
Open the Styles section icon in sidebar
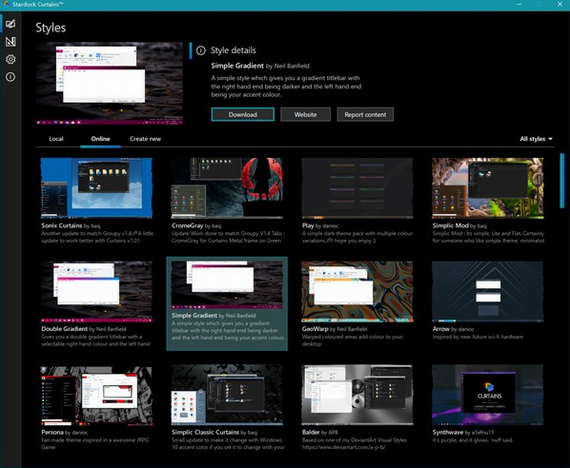tap(11, 24)
